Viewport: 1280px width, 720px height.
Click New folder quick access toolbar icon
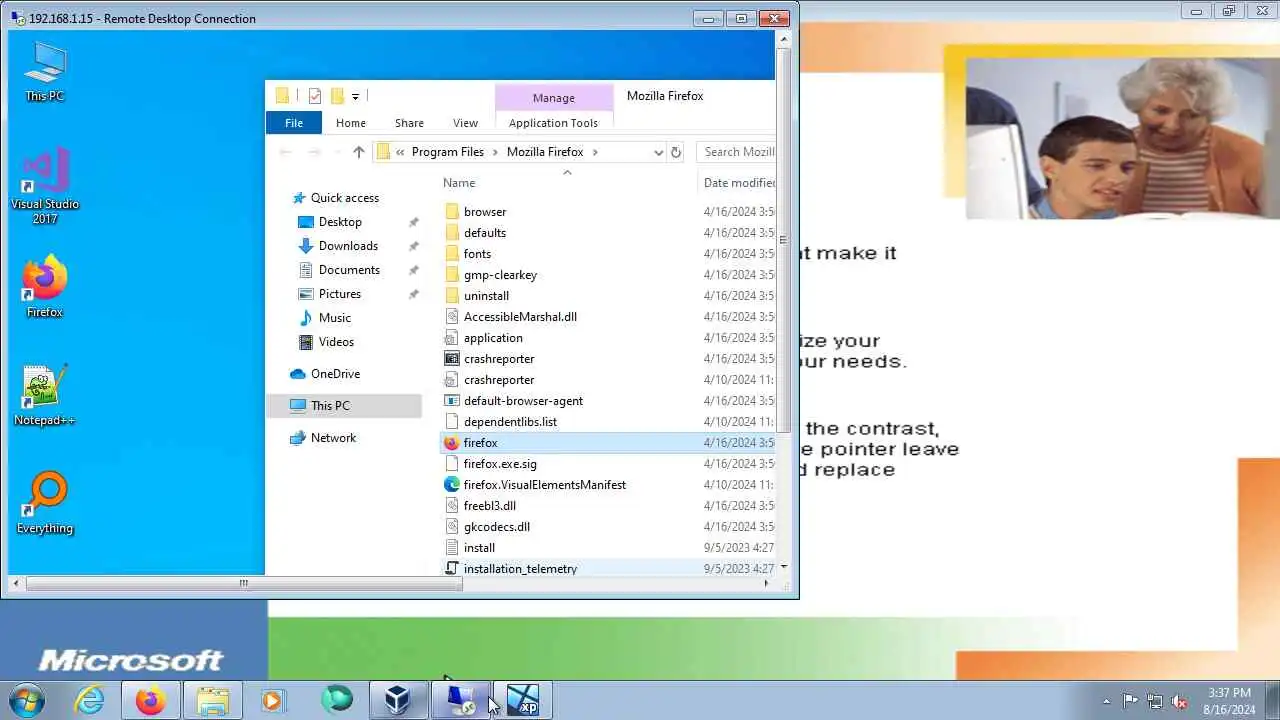pyautogui.click(x=337, y=96)
